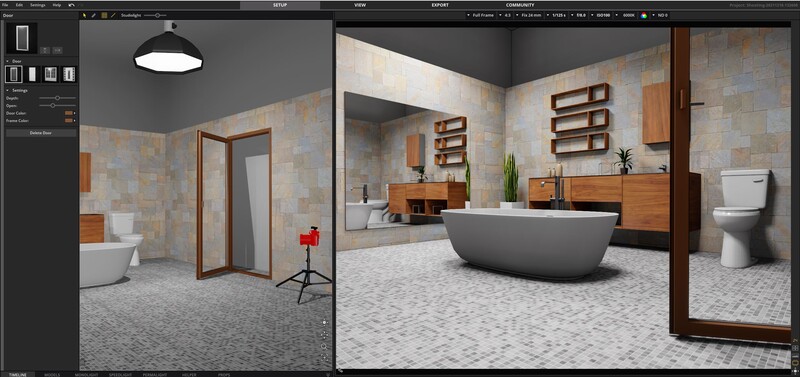Select the plain white door style
This screenshot has height=377, width=800.
click(x=32, y=74)
